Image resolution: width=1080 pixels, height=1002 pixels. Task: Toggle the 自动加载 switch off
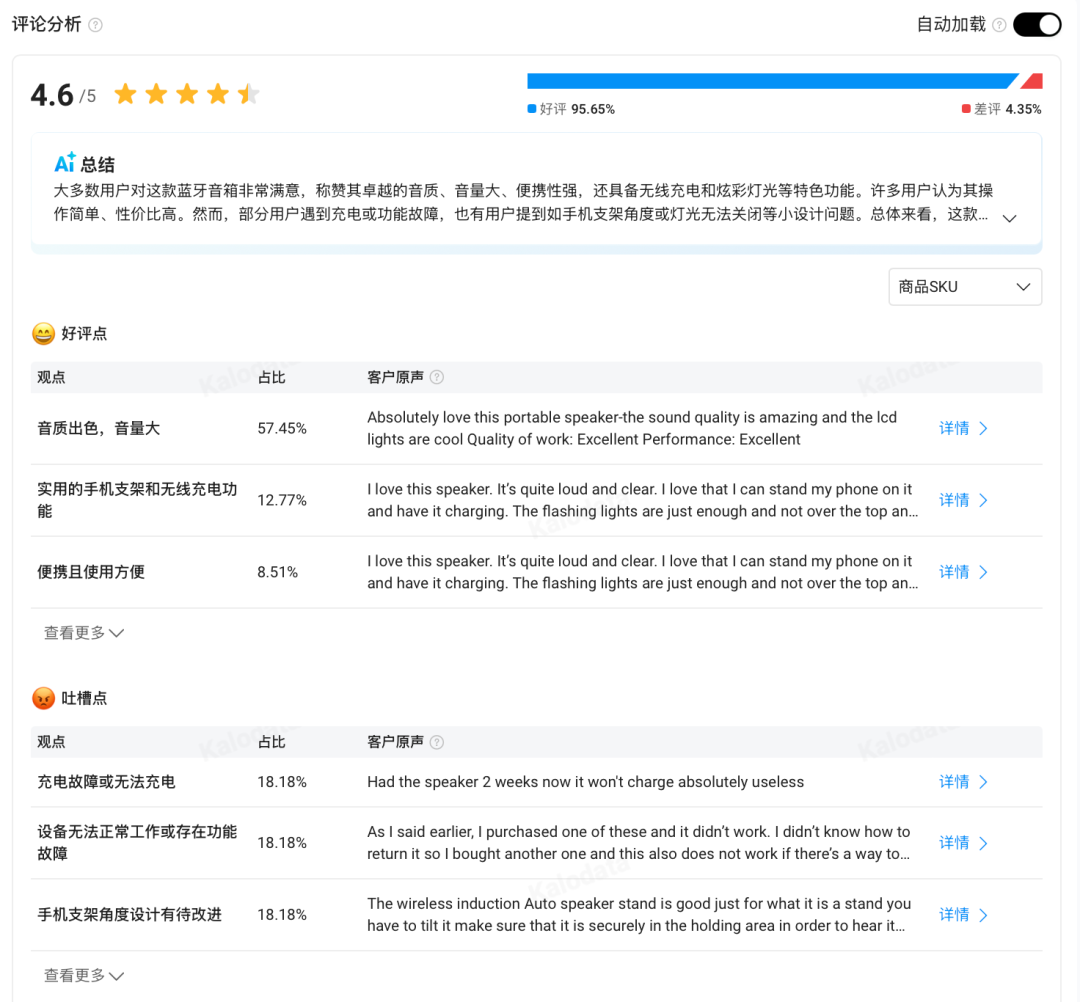pos(1037,23)
